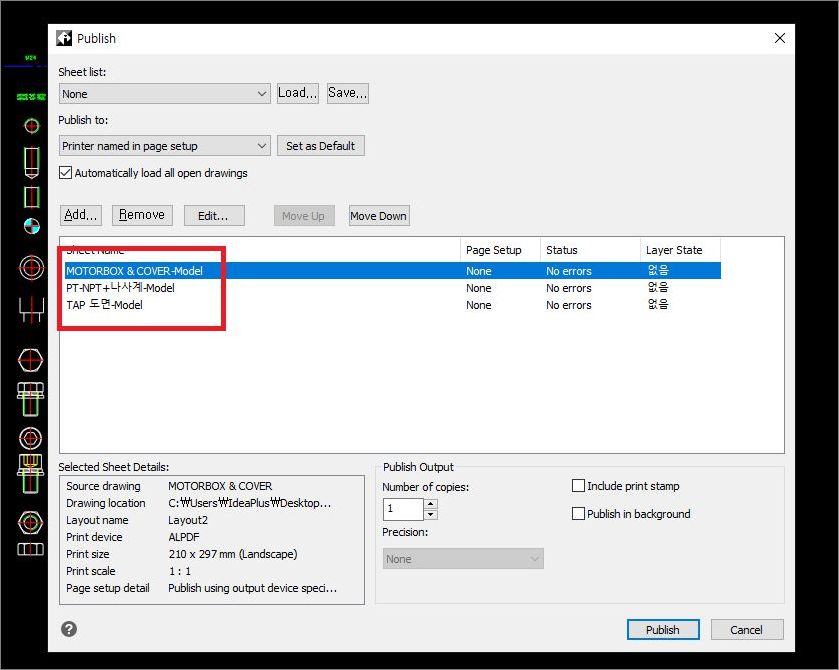The image size is (839, 670).
Task: Click the ALPDF print device value
Action: (x=184, y=537)
